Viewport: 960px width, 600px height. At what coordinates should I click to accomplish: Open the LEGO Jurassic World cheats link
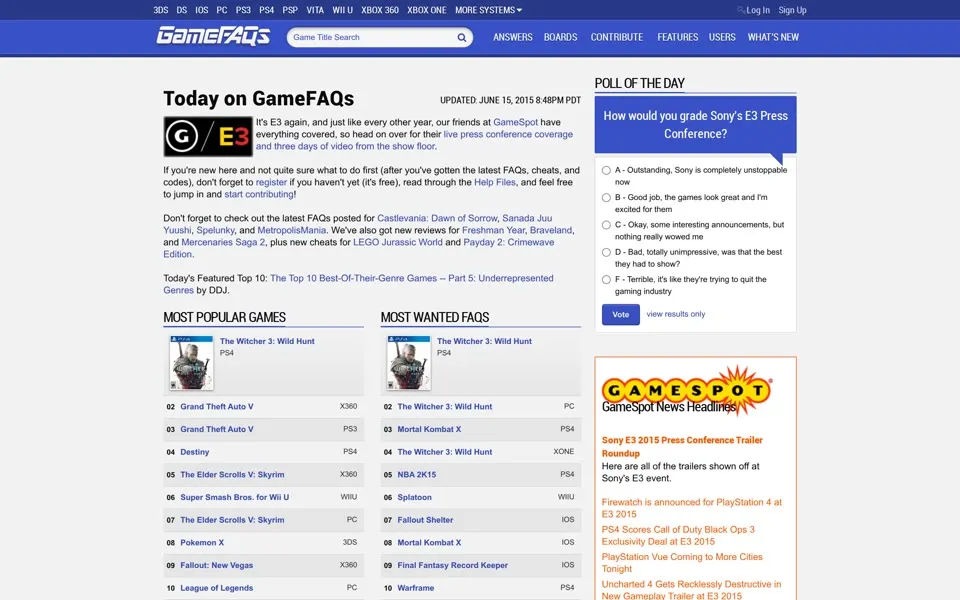(x=397, y=242)
